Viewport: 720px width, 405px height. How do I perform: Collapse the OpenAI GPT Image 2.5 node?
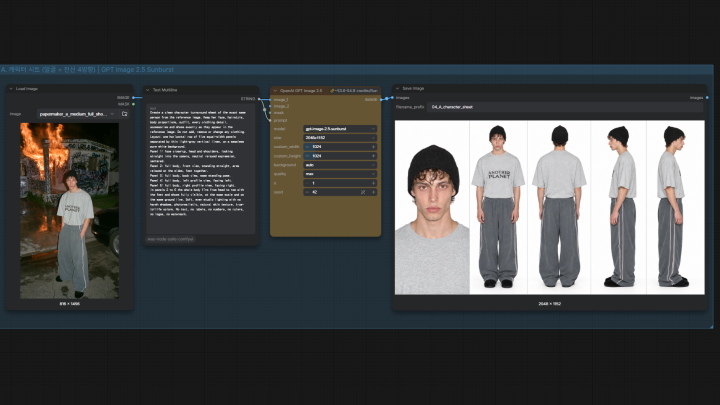275,91
